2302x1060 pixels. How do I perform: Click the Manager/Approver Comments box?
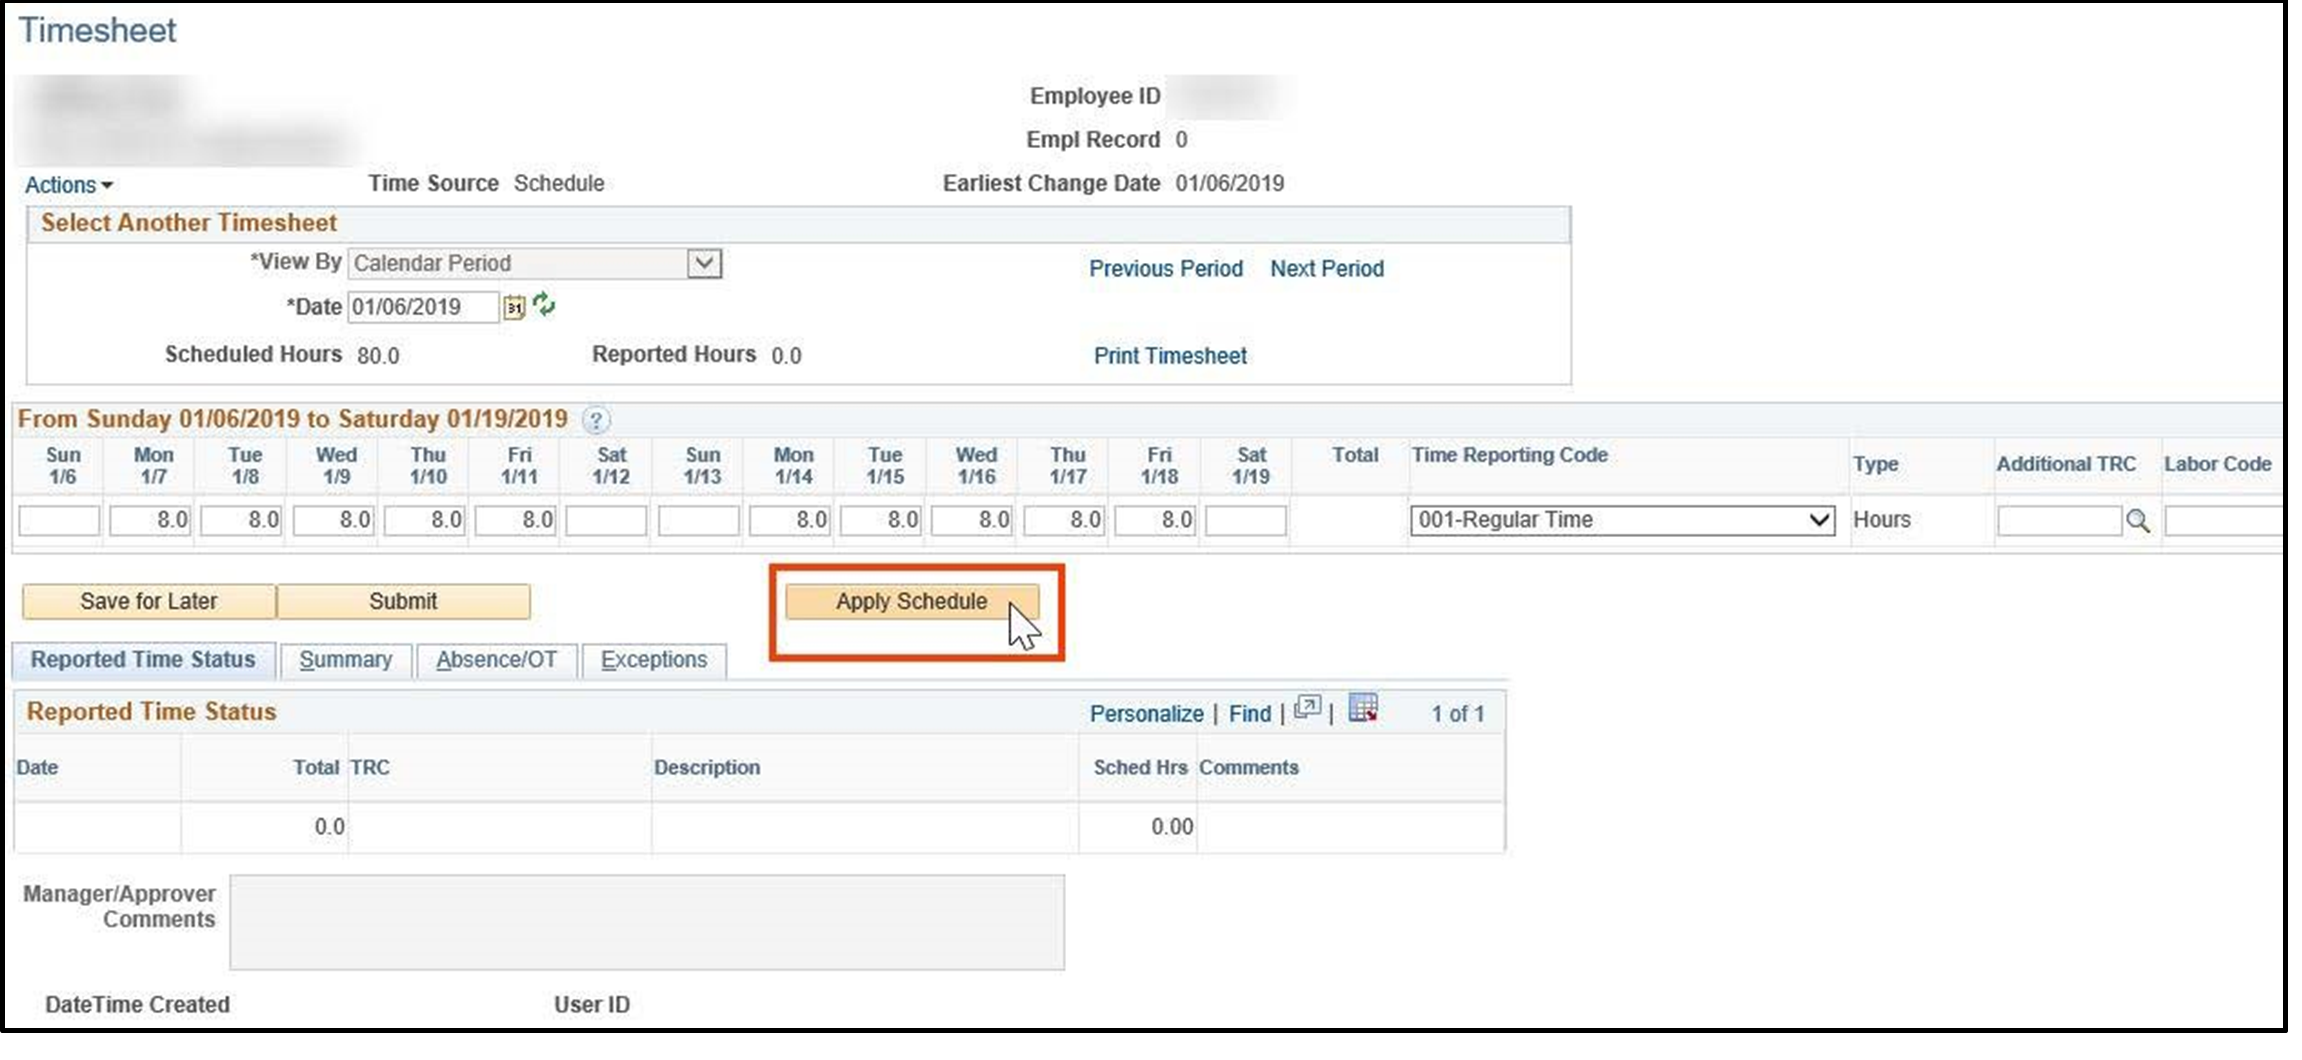pos(648,920)
